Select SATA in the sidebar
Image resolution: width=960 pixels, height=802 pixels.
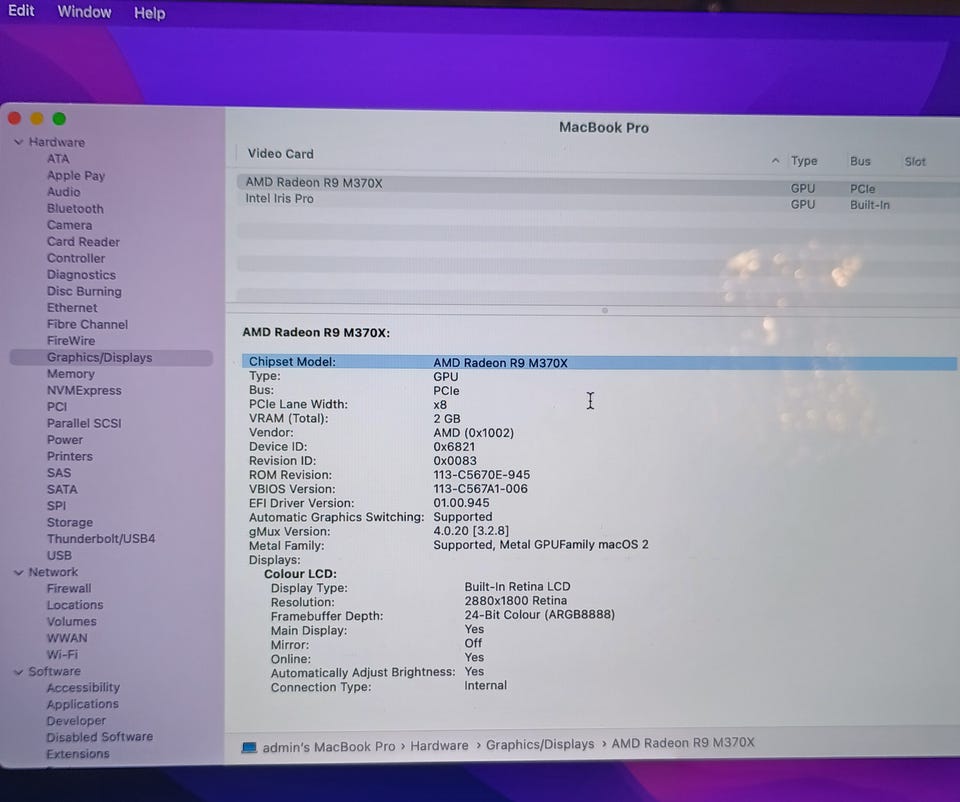[62, 489]
